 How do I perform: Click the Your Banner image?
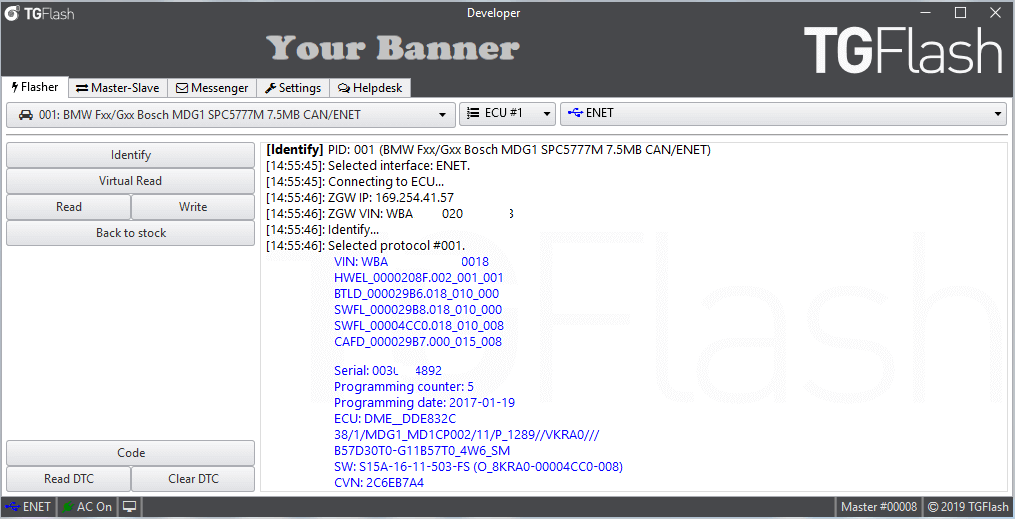(392, 48)
